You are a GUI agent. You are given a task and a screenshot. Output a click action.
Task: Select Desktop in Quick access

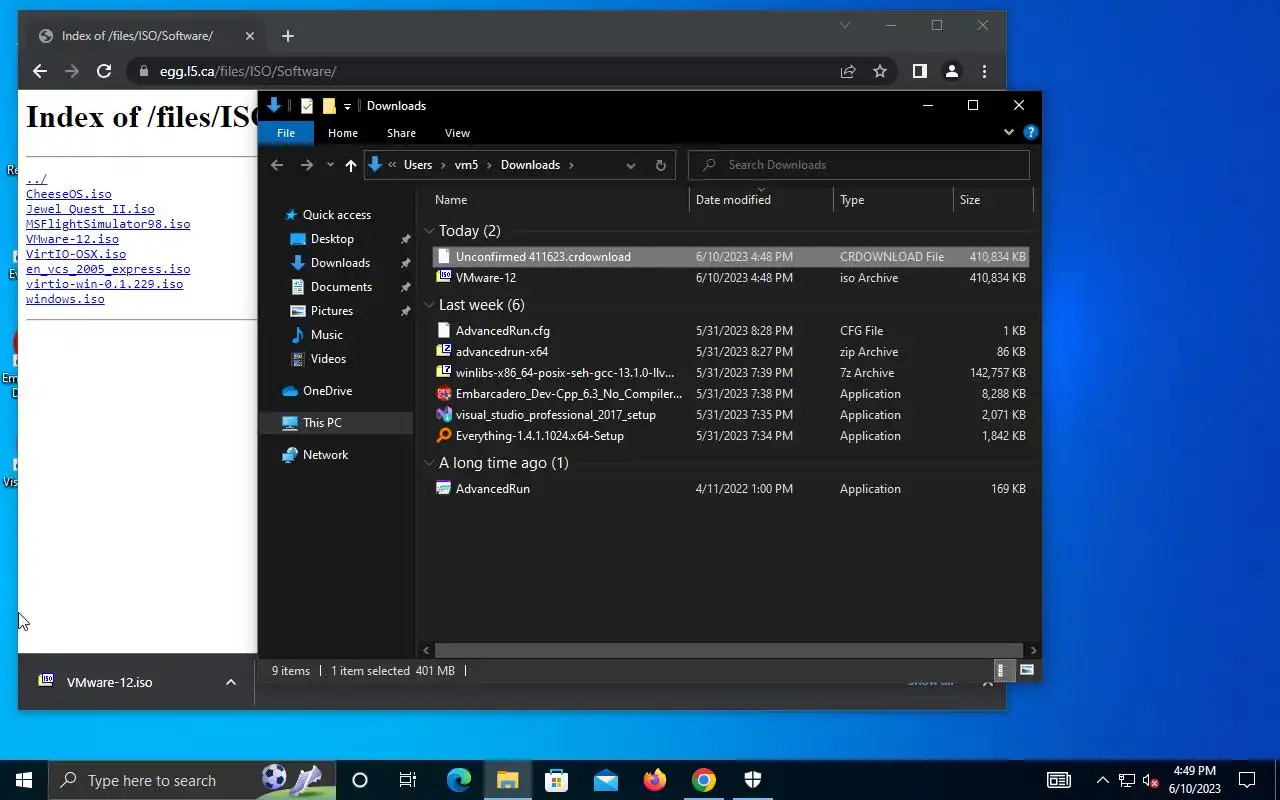tap(332, 239)
